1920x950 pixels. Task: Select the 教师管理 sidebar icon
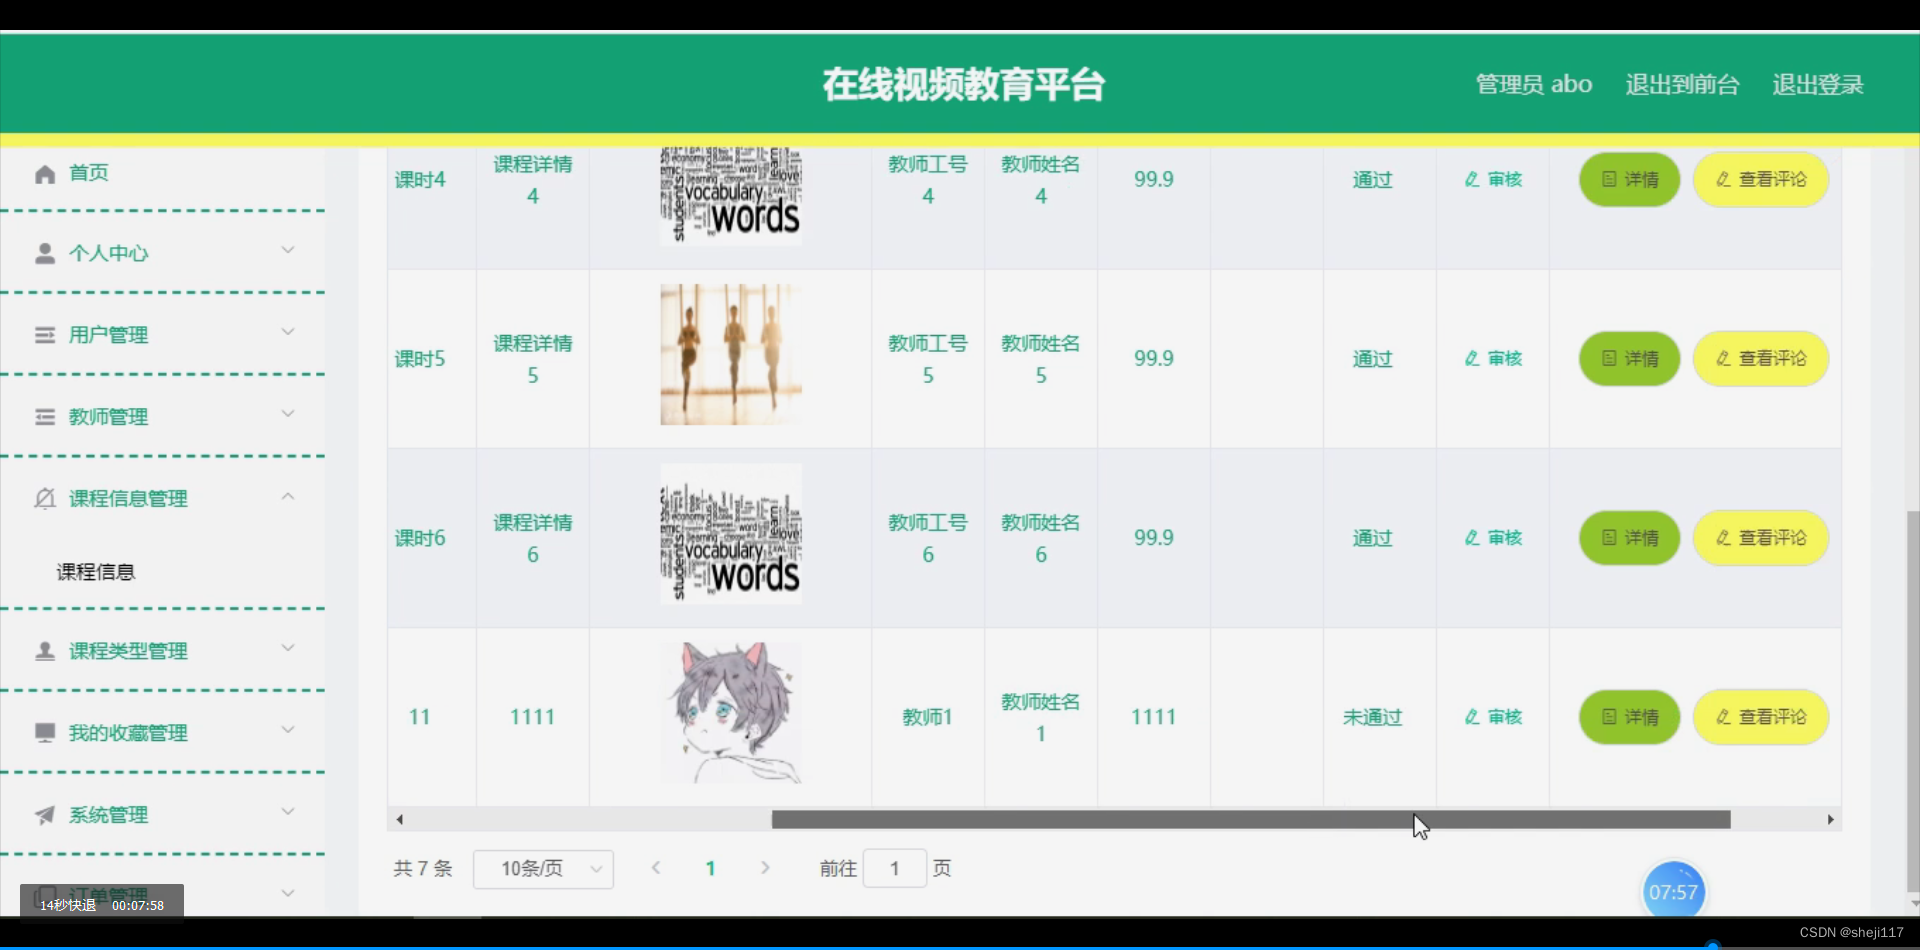(x=46, y=416)
